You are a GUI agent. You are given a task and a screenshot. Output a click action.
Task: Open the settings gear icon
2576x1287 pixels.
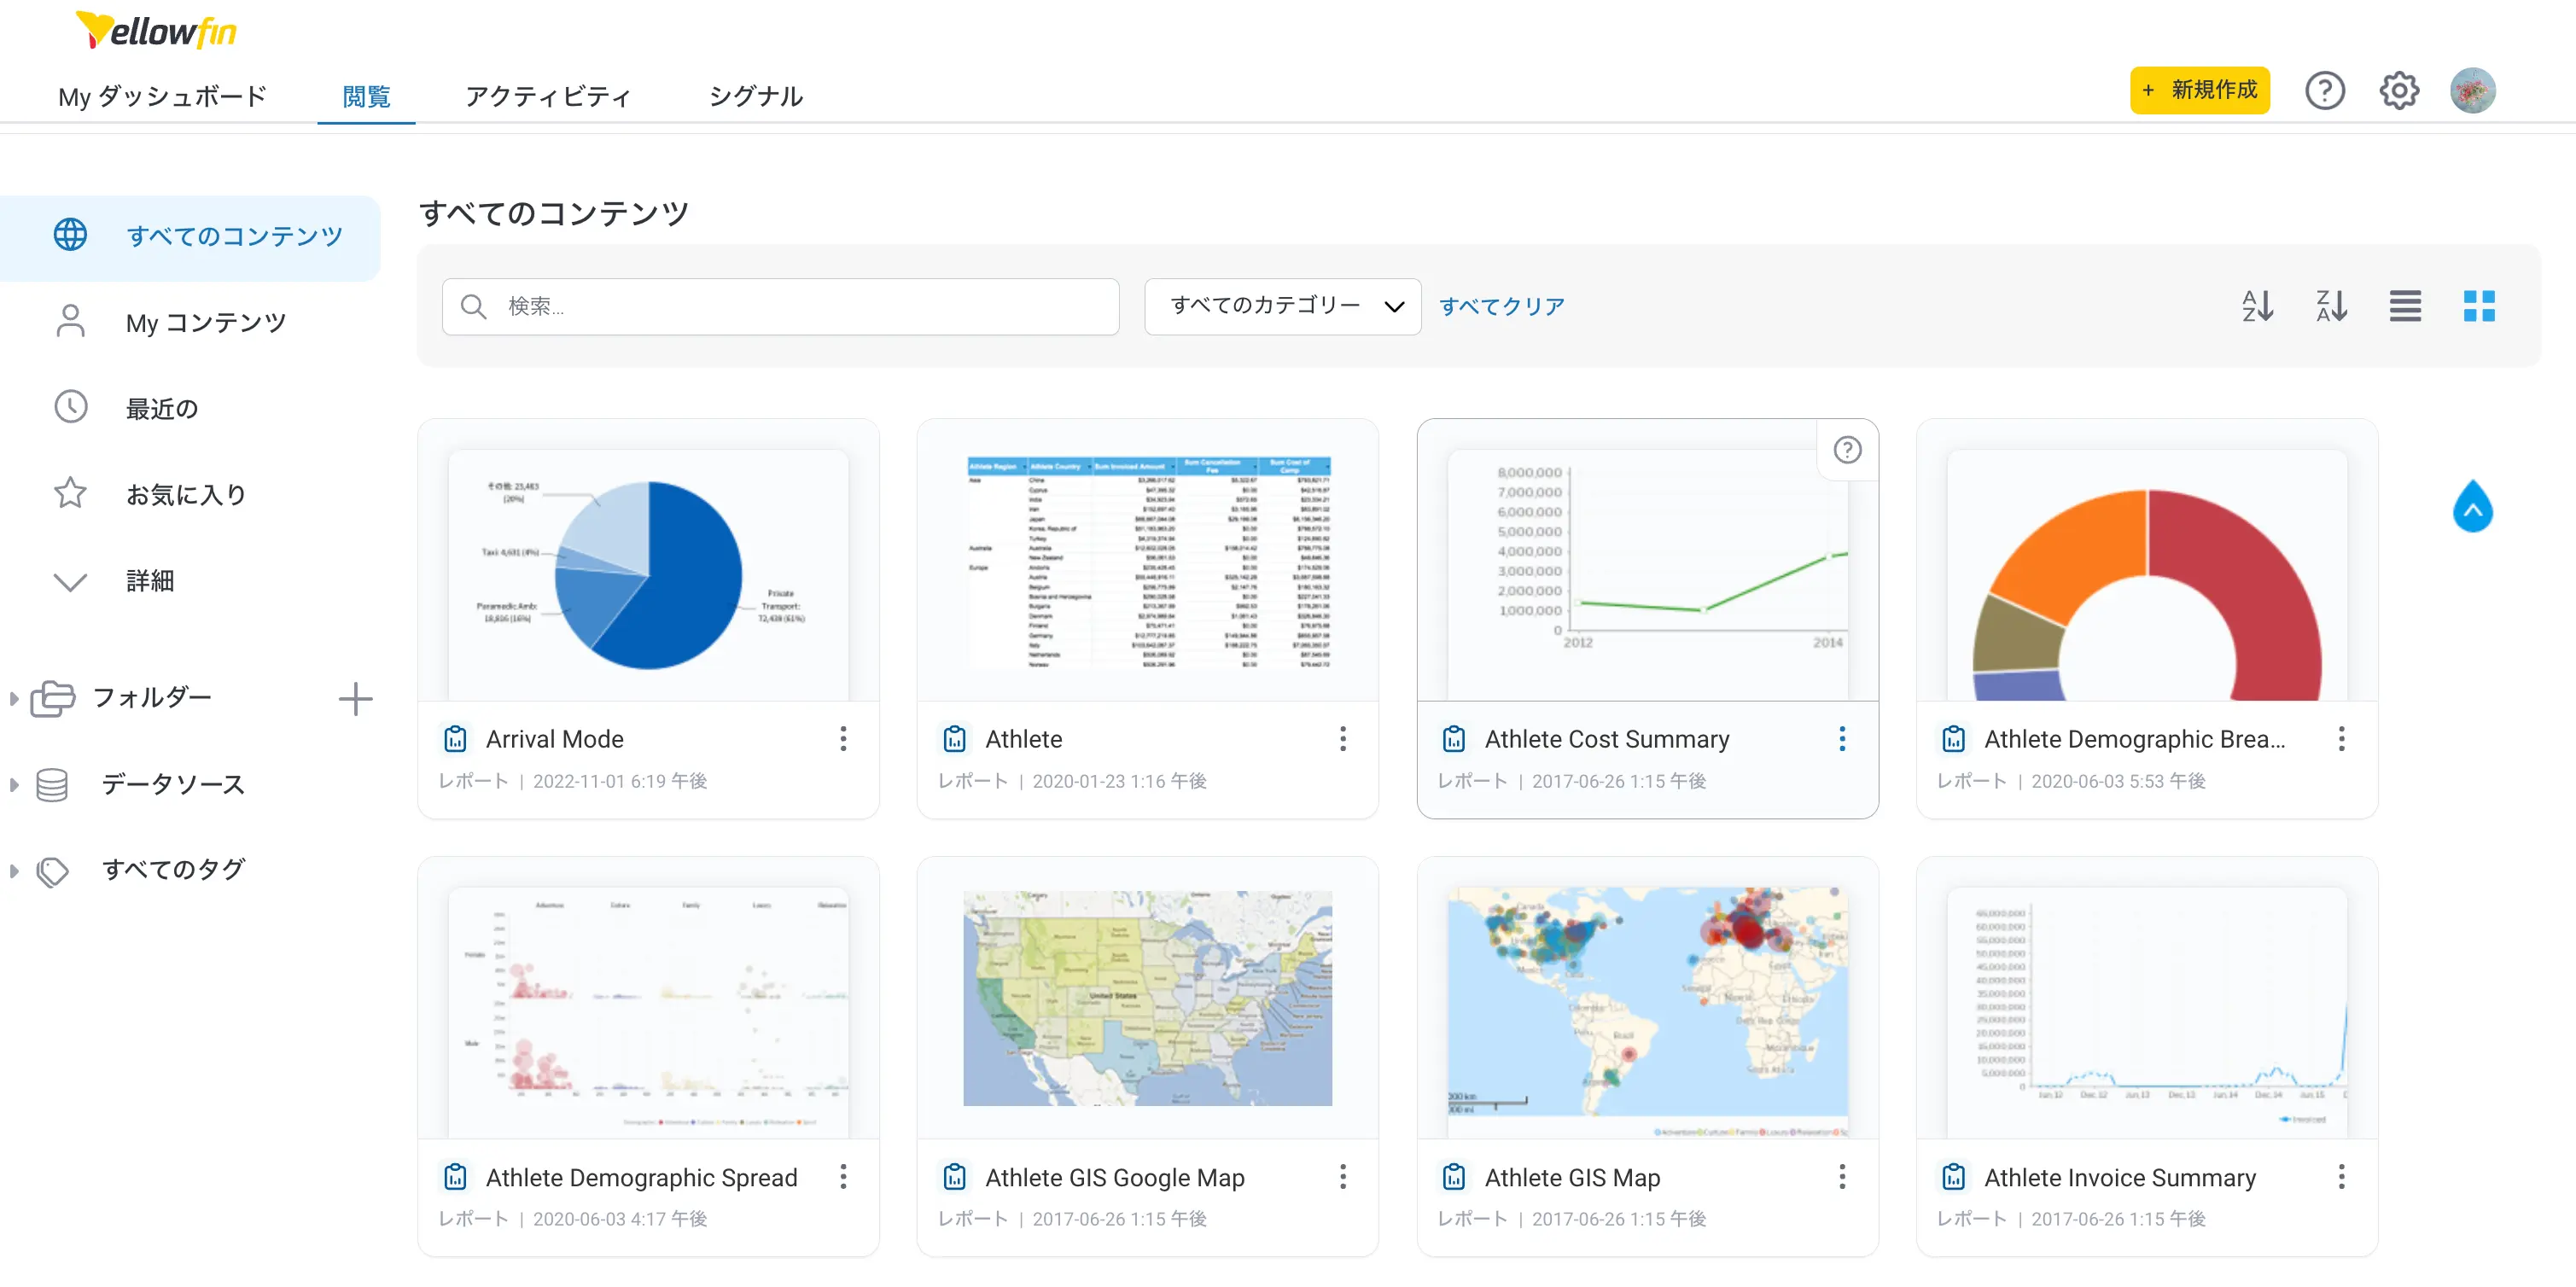point(2398,91)
